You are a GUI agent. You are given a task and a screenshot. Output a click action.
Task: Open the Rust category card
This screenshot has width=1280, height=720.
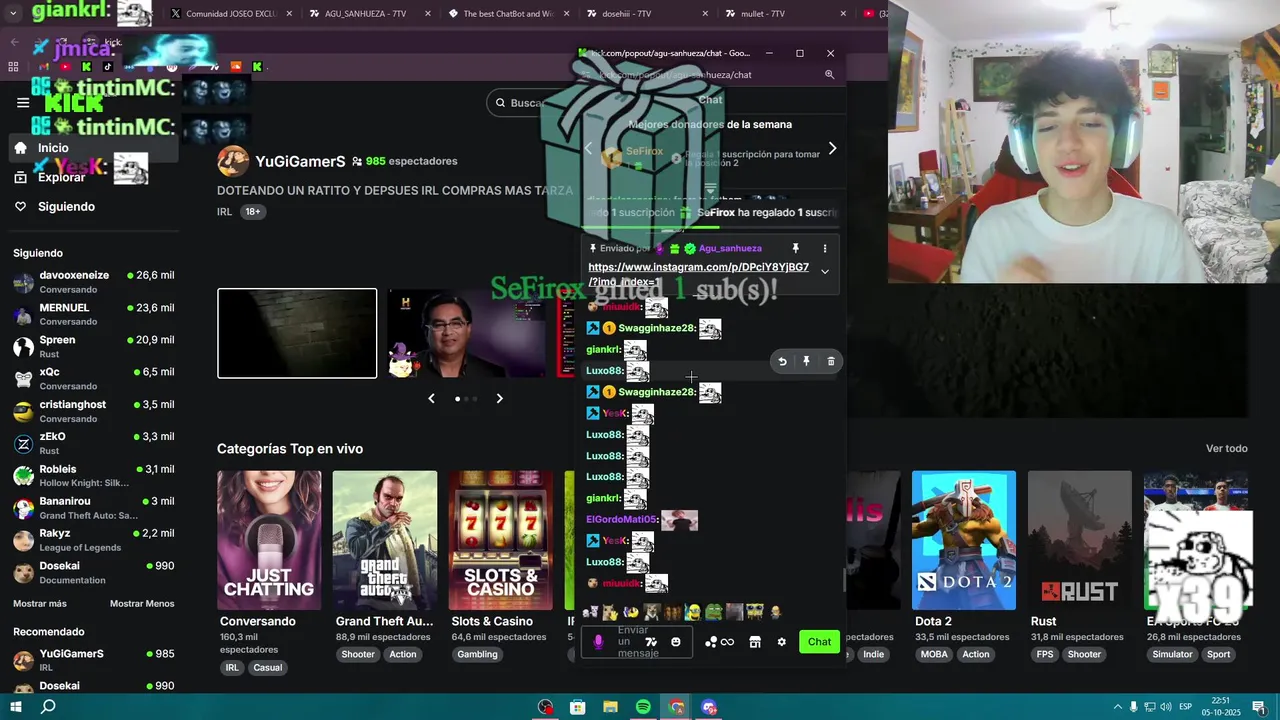(1080, 540)
